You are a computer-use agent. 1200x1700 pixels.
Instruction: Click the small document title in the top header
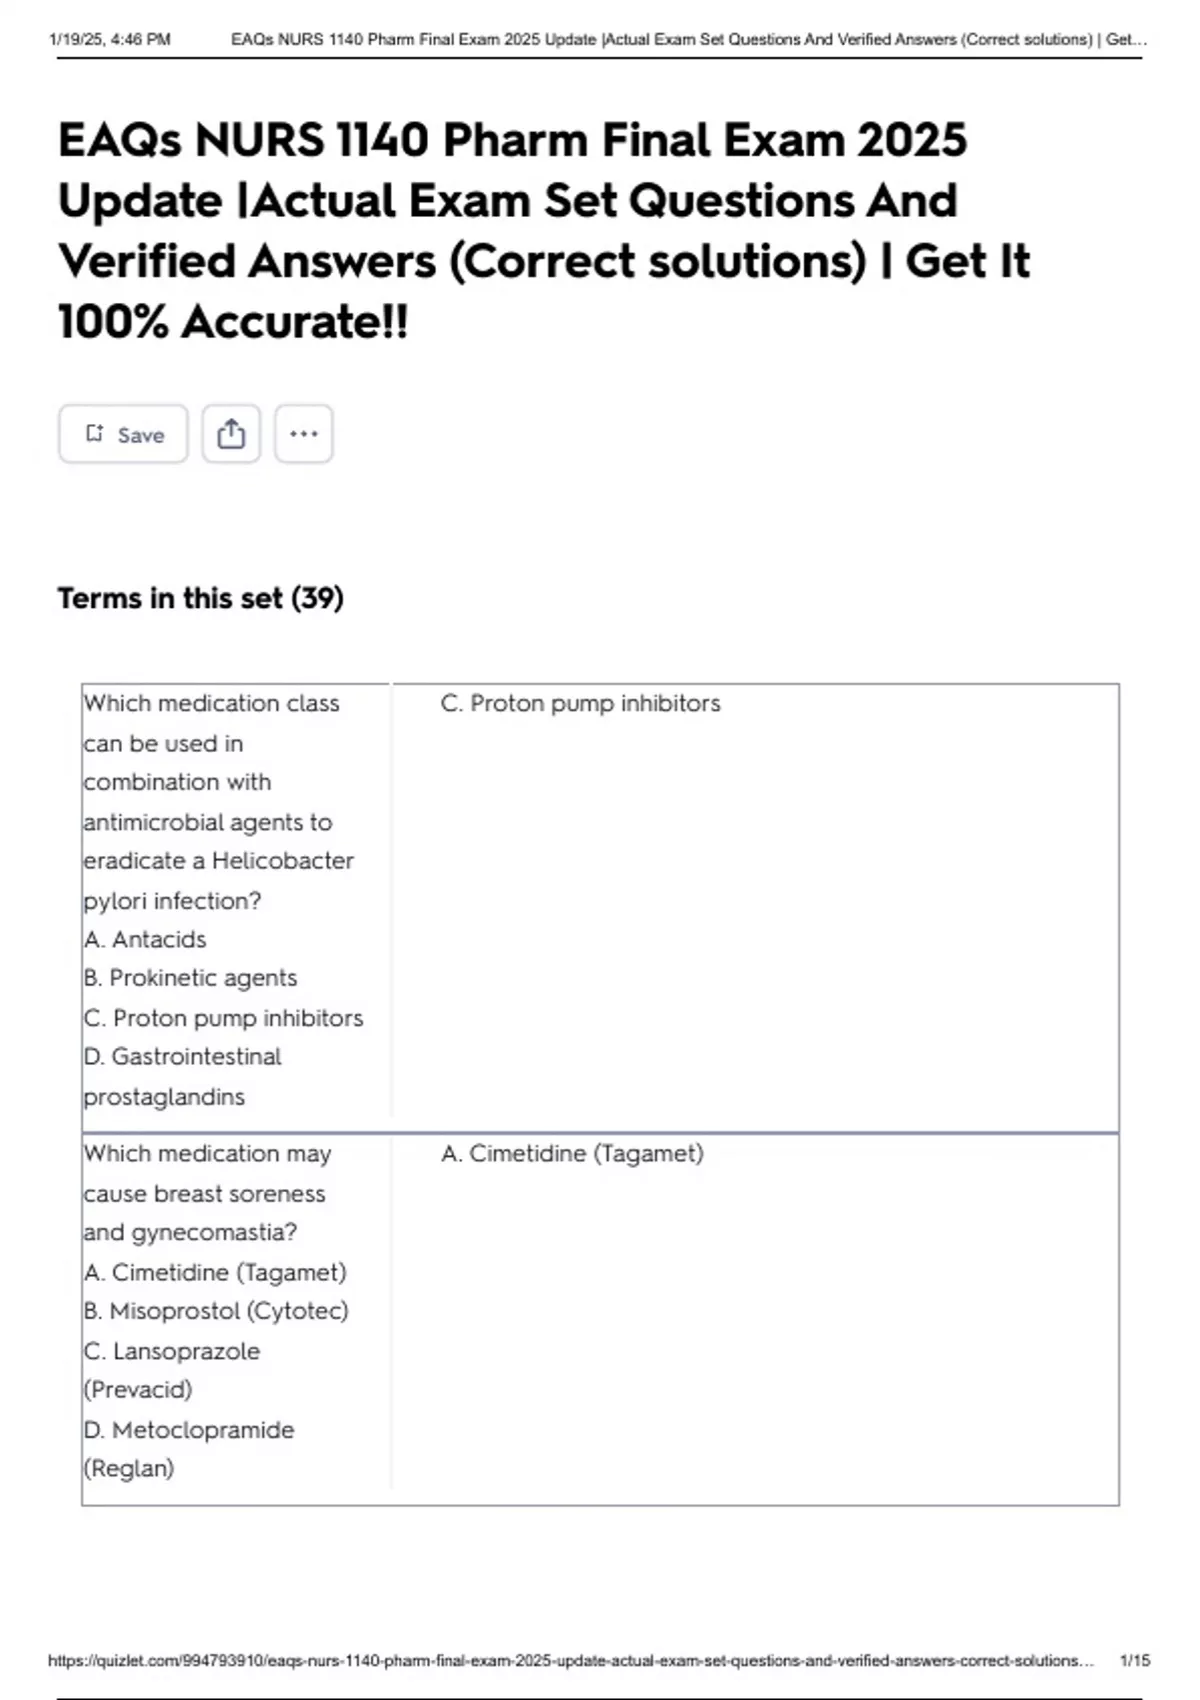(x=688, y=40)
